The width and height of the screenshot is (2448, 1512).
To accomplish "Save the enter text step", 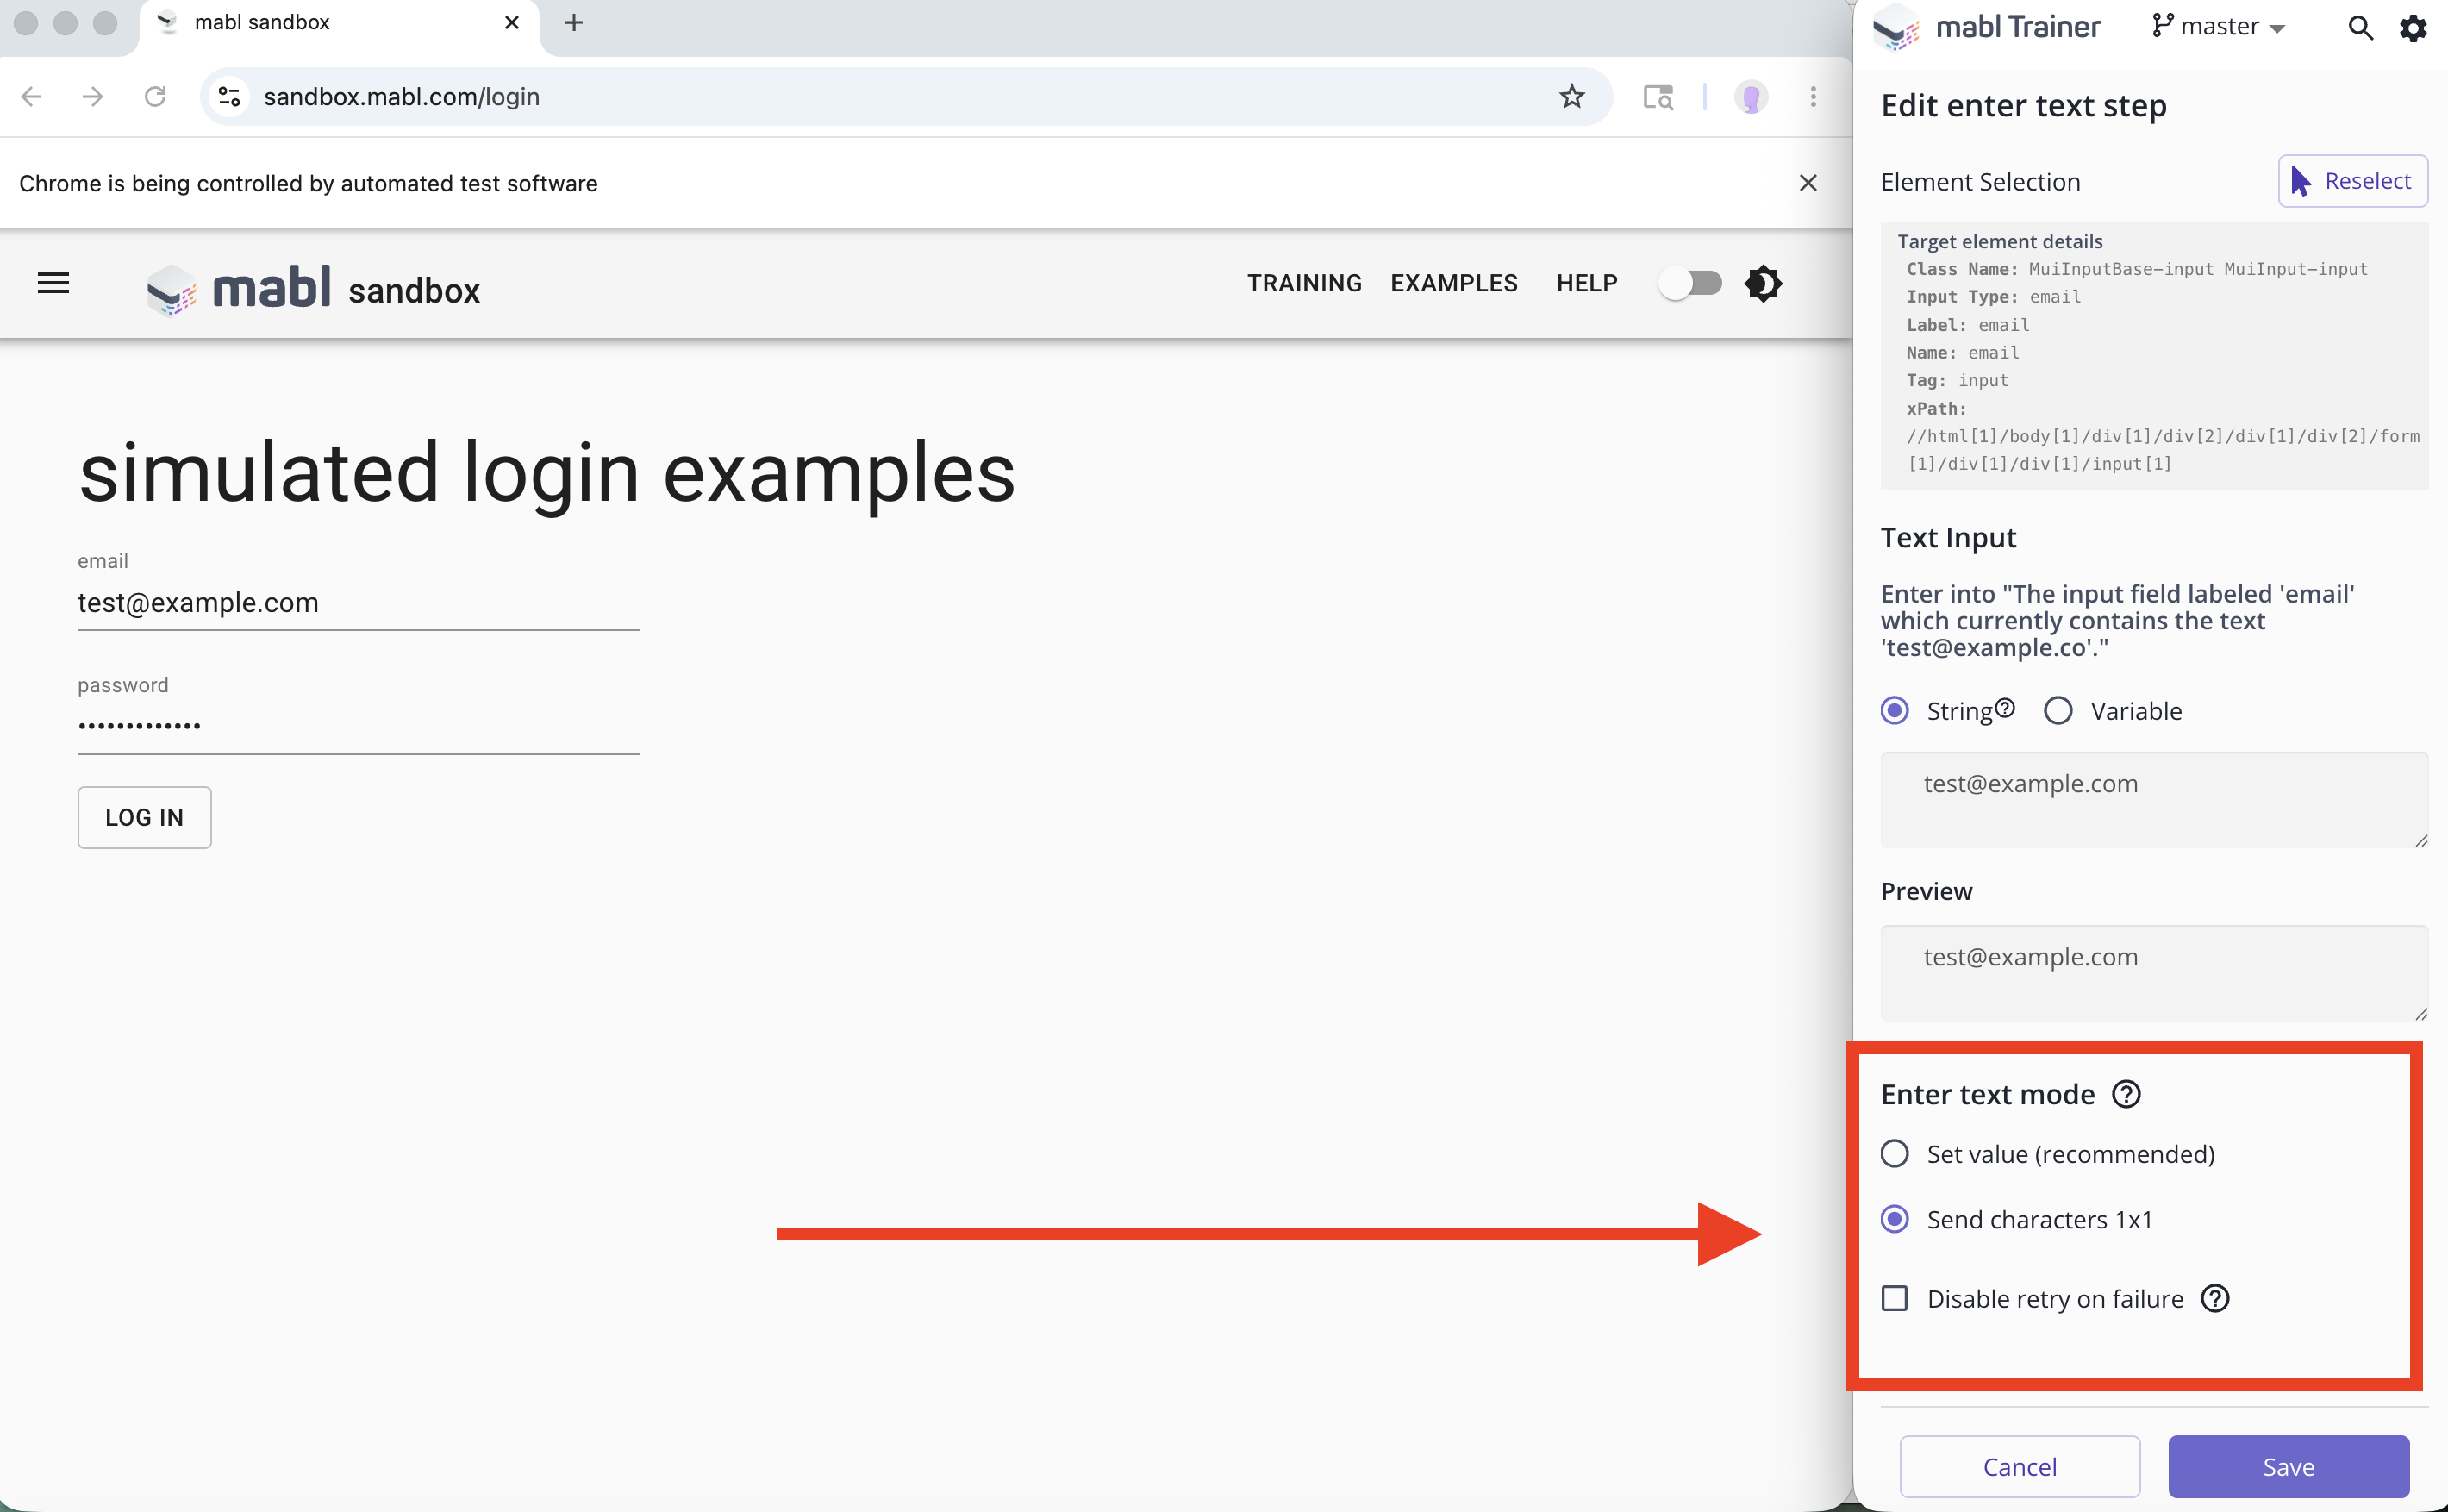I will [2288, 1466].
